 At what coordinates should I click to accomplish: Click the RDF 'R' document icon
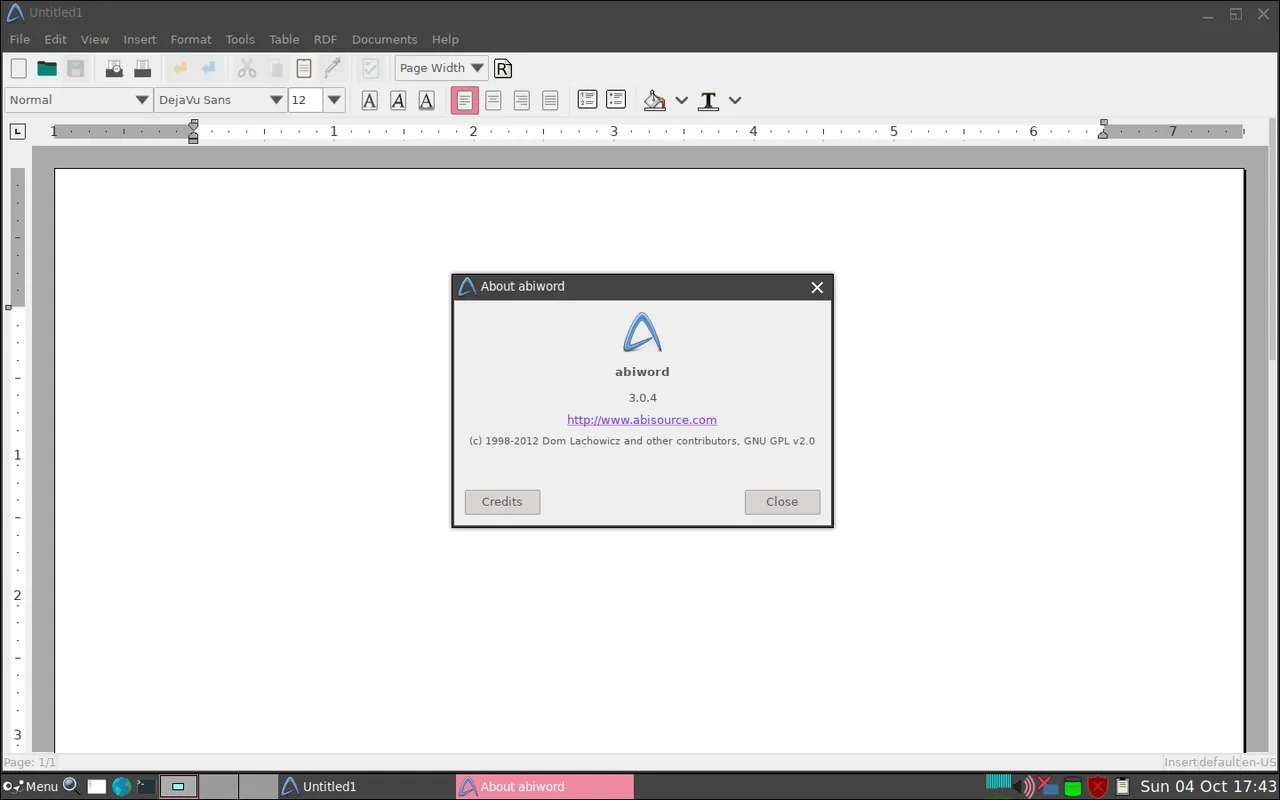coord(503,68)
